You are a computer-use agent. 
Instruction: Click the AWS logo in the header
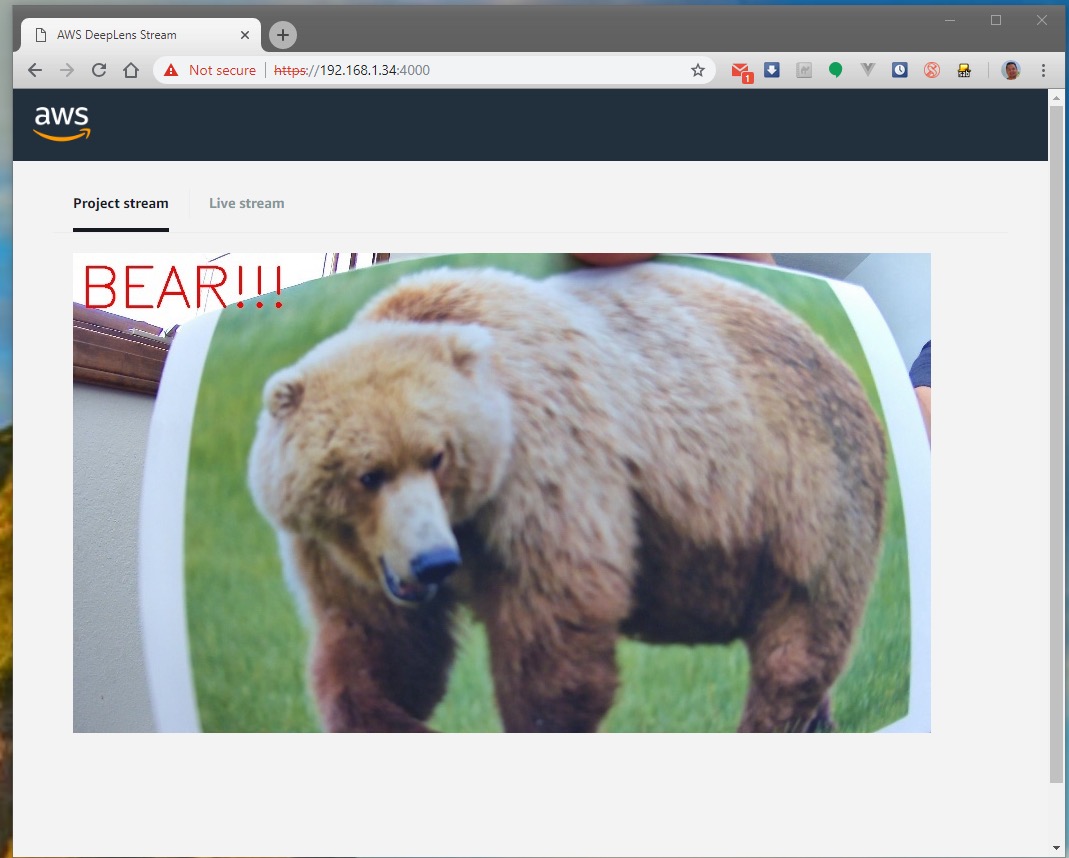coord(62,123)
